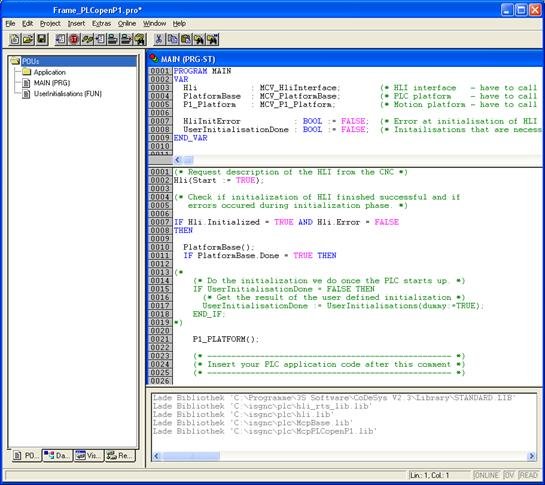Image resolution: width=545 pixels, height=485 pixels.
Task: Click the OV status bar indicator
Action: pos(509,475)
